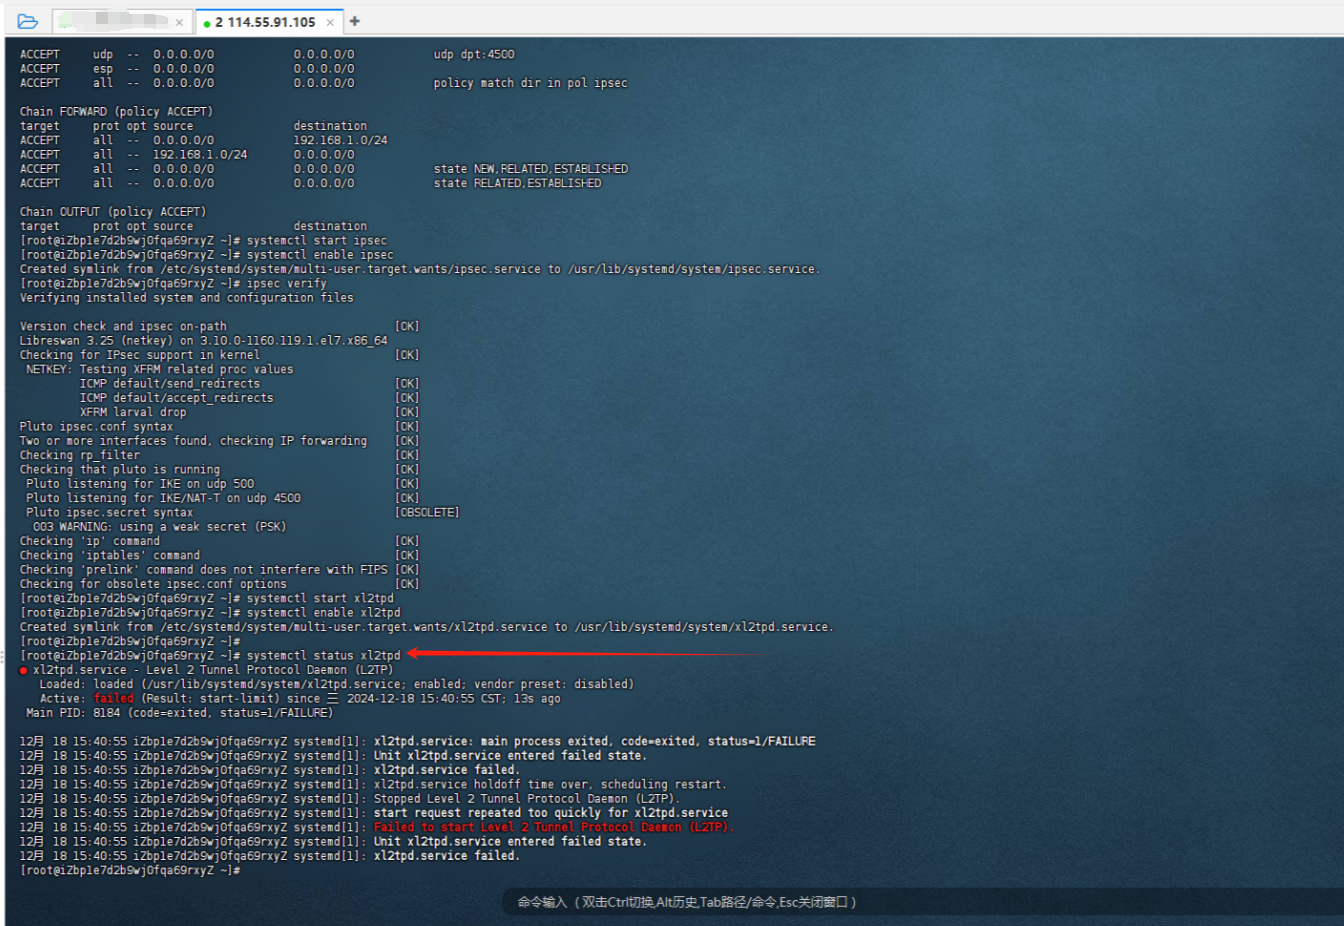The width and height of the screenshot is (1344, 926).
Task: Click the 'Pluto ipsec.conf syntax' line
Action: point(96,427)
